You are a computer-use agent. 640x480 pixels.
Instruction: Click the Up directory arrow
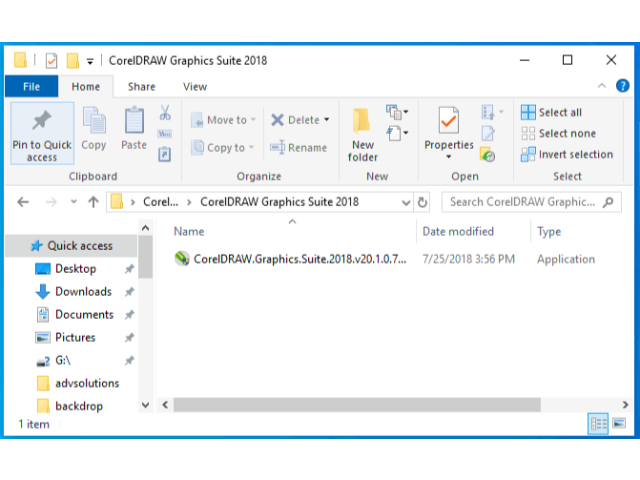coord(93,201)
